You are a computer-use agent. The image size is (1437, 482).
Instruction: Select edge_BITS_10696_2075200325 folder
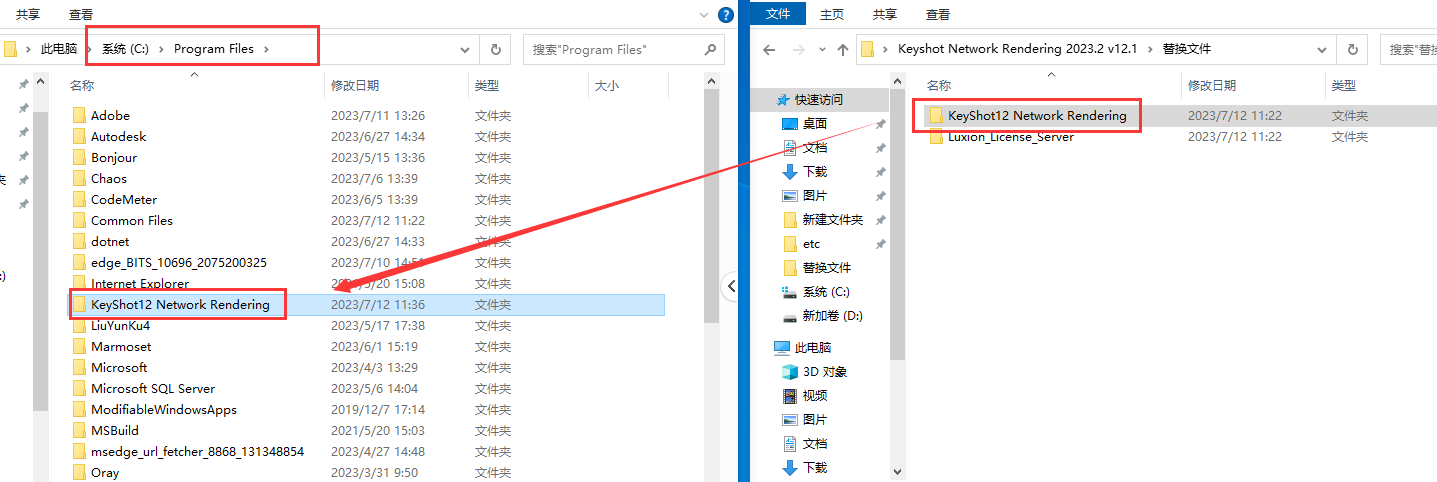[x=170, y=263]
